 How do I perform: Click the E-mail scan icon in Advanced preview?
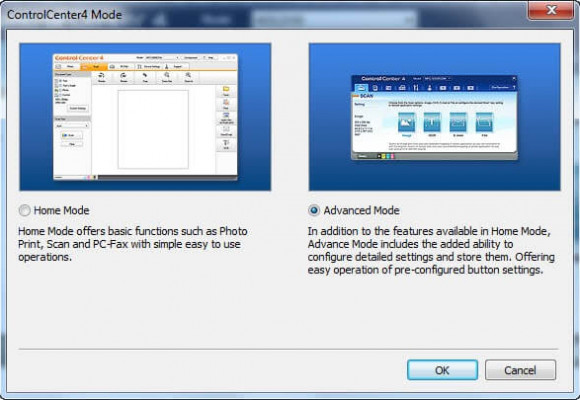pos(458,122)
